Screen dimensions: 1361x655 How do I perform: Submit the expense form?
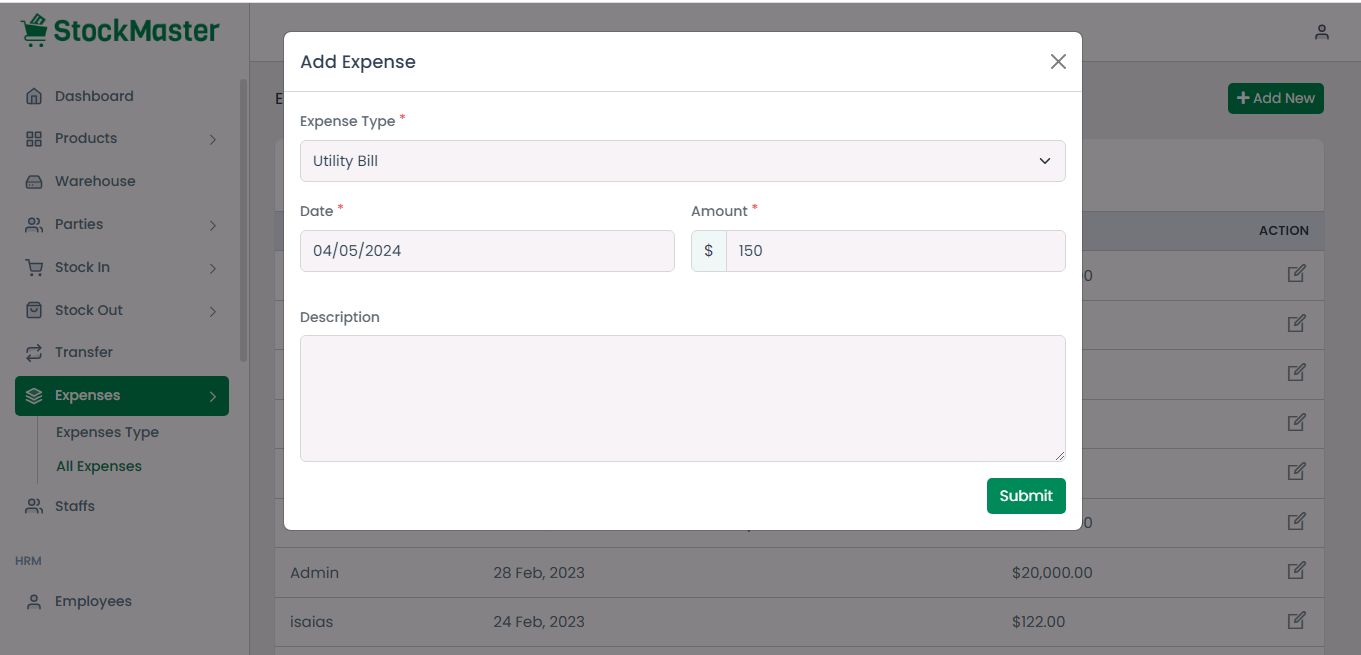point(1025,496)
